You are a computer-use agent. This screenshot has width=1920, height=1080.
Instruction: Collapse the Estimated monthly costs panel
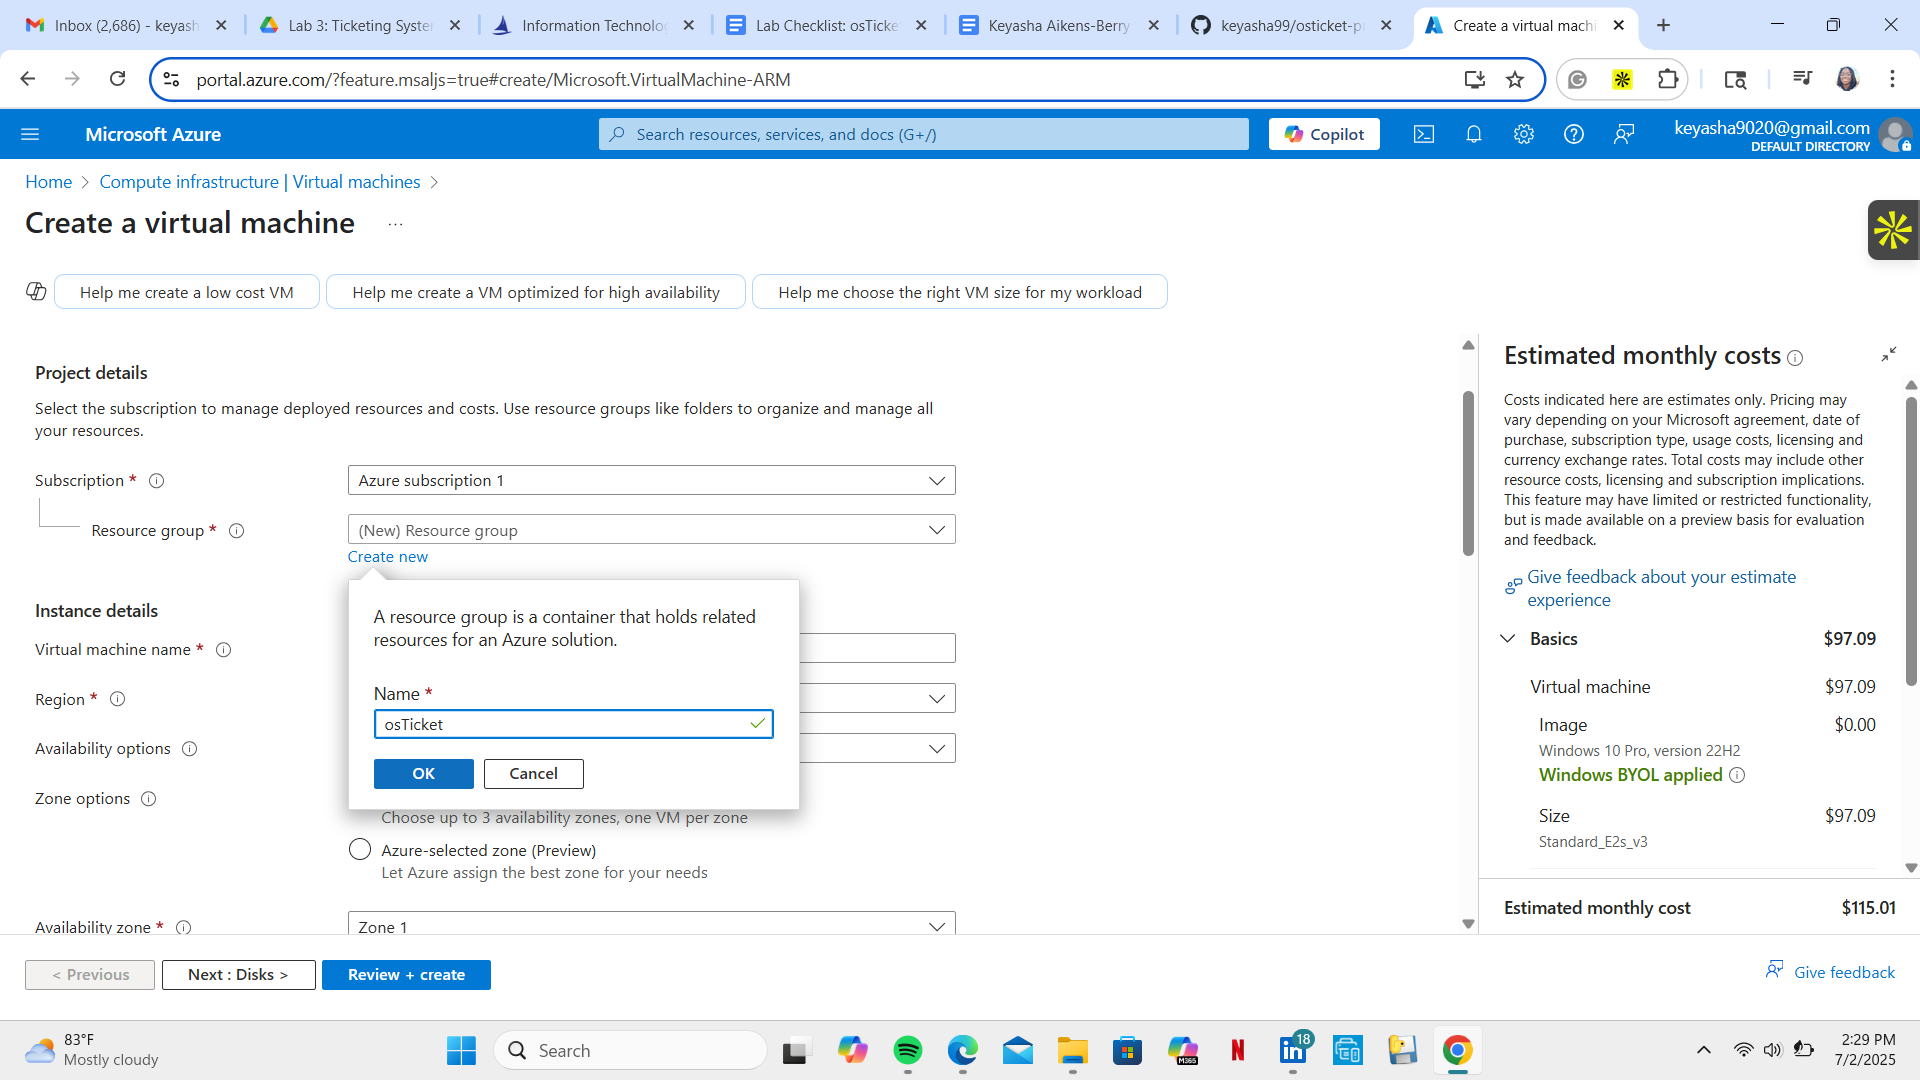click(x=1889, y=354)
